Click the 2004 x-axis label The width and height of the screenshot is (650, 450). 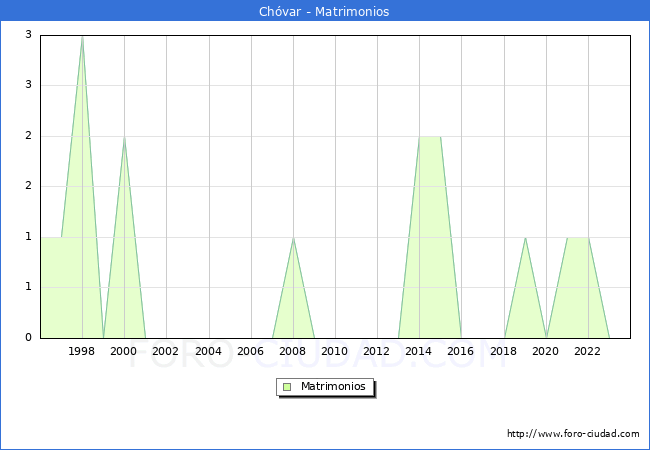[x=208, y=351]
